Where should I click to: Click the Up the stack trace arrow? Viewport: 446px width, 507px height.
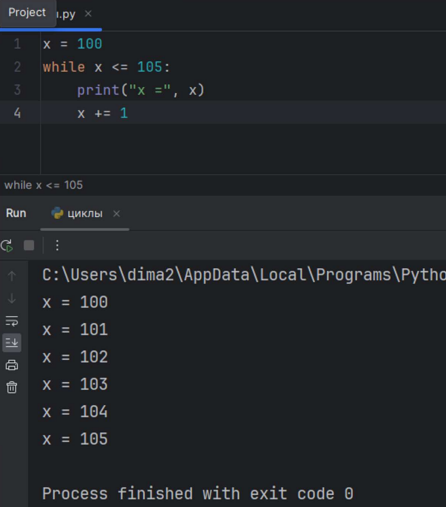[12, 276]
